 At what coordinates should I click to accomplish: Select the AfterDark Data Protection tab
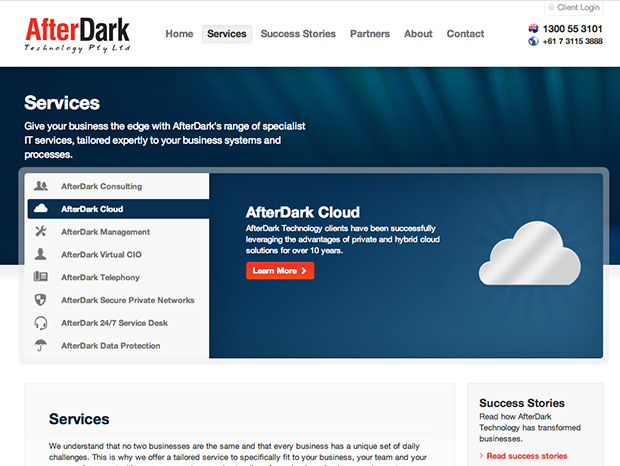coord(117,345)
